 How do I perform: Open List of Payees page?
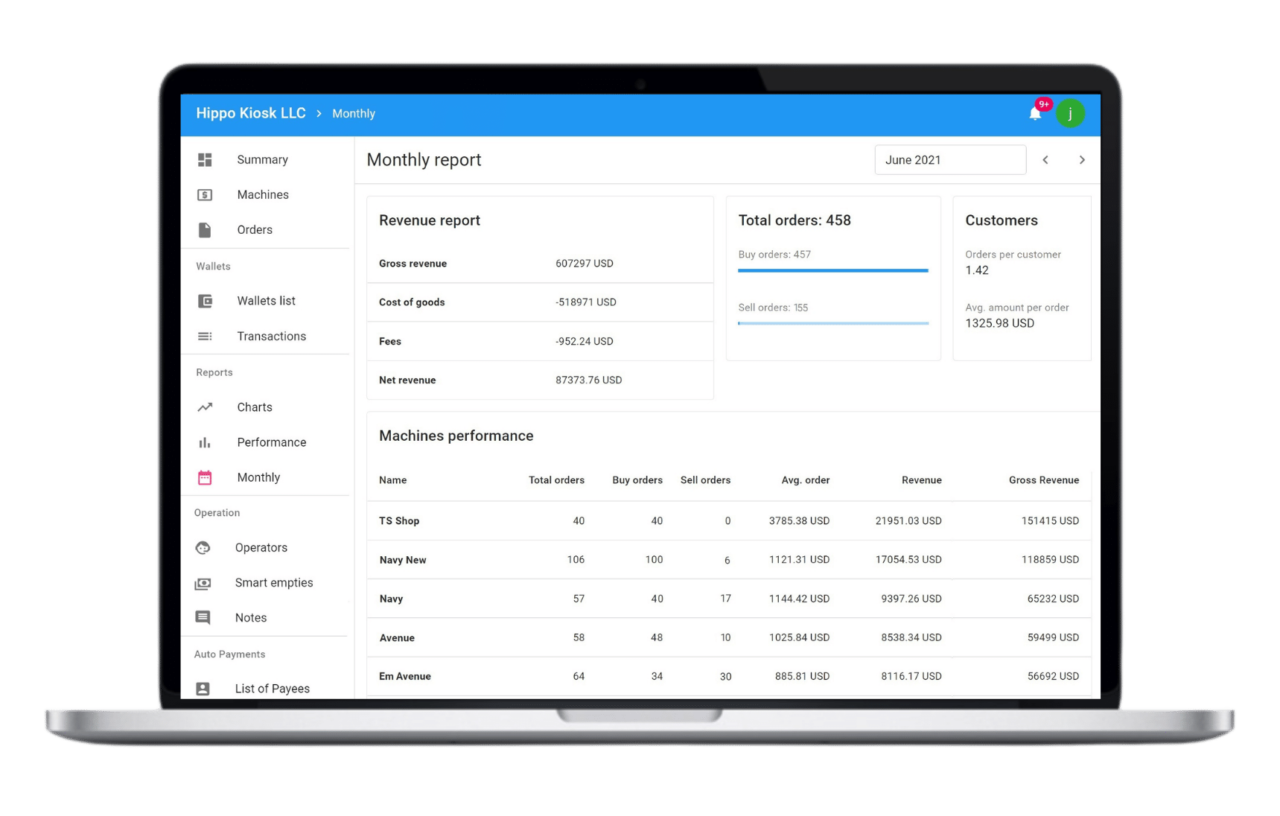pos(272,688)
